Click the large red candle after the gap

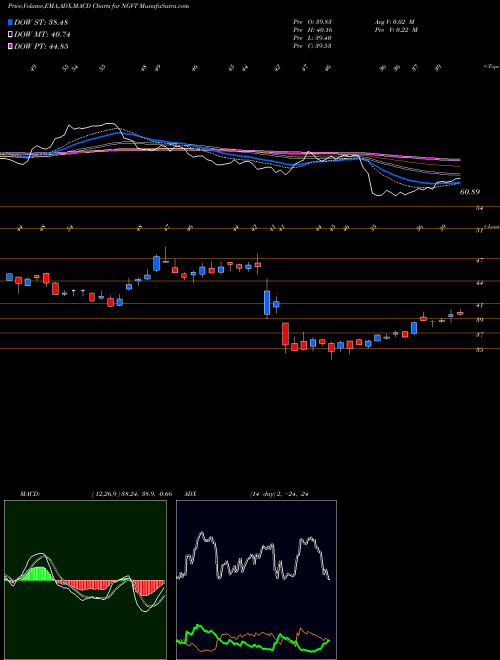click(285, 334)
